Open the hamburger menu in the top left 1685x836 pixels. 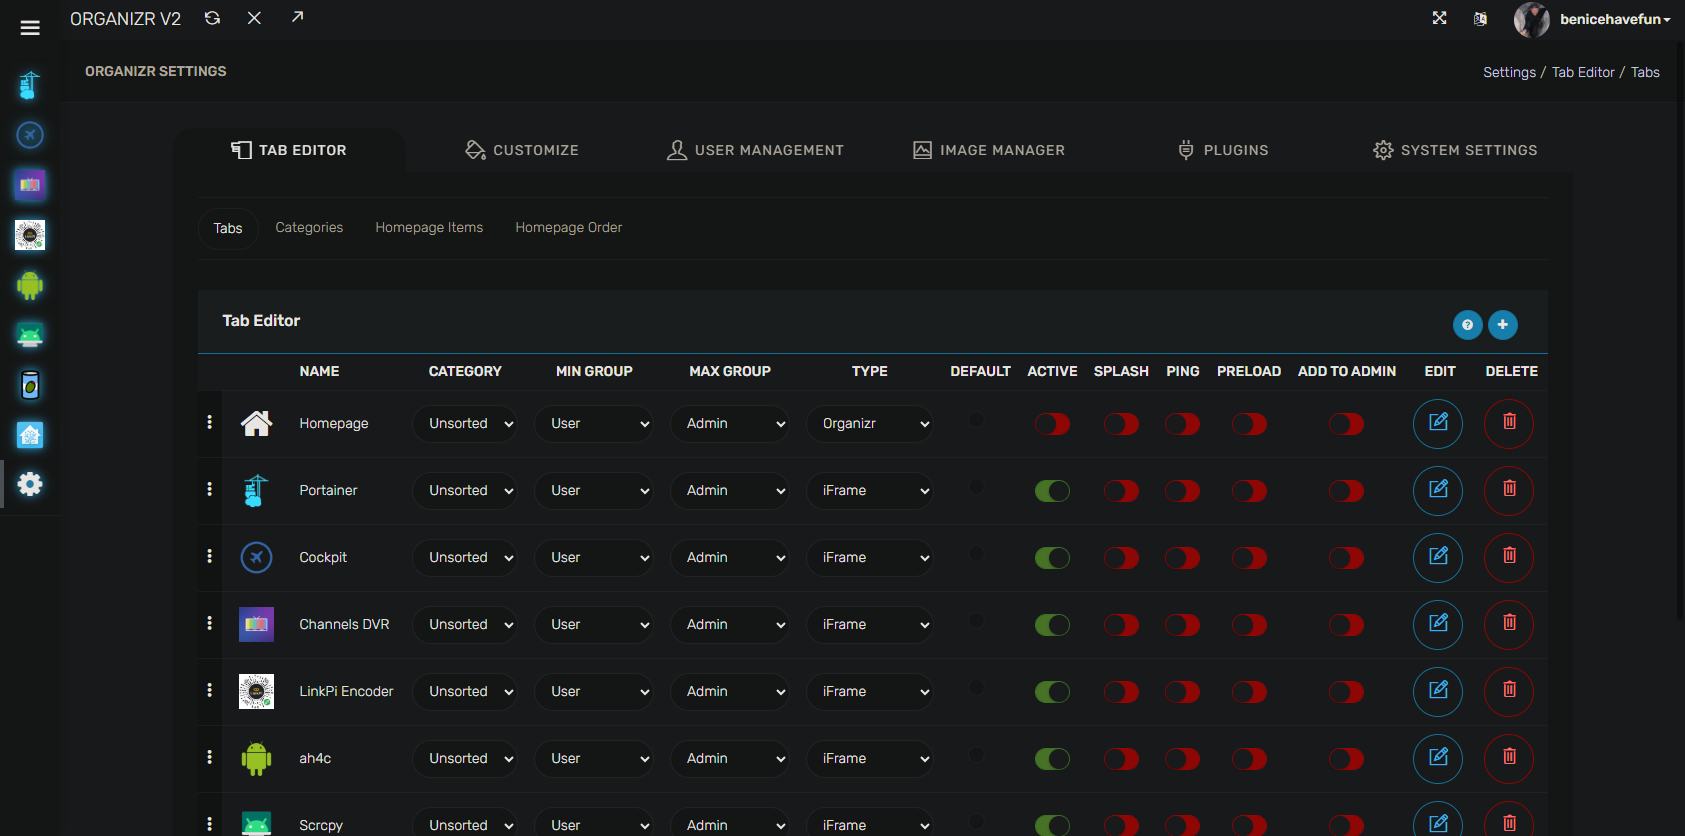[30, 28]
